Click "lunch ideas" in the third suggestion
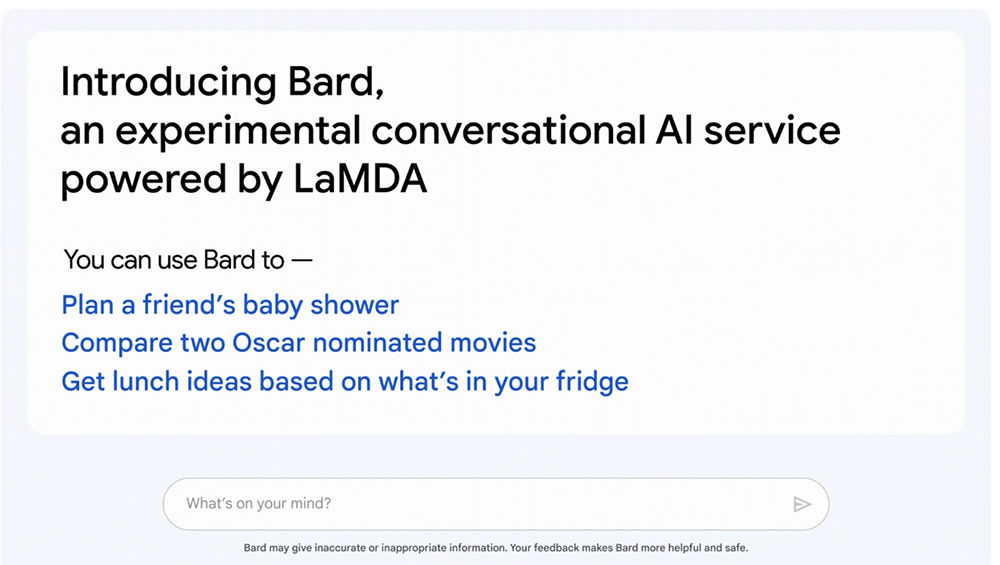Viewport: 1000px width, 565px height. pyautogui.click(x=185, y=381)
